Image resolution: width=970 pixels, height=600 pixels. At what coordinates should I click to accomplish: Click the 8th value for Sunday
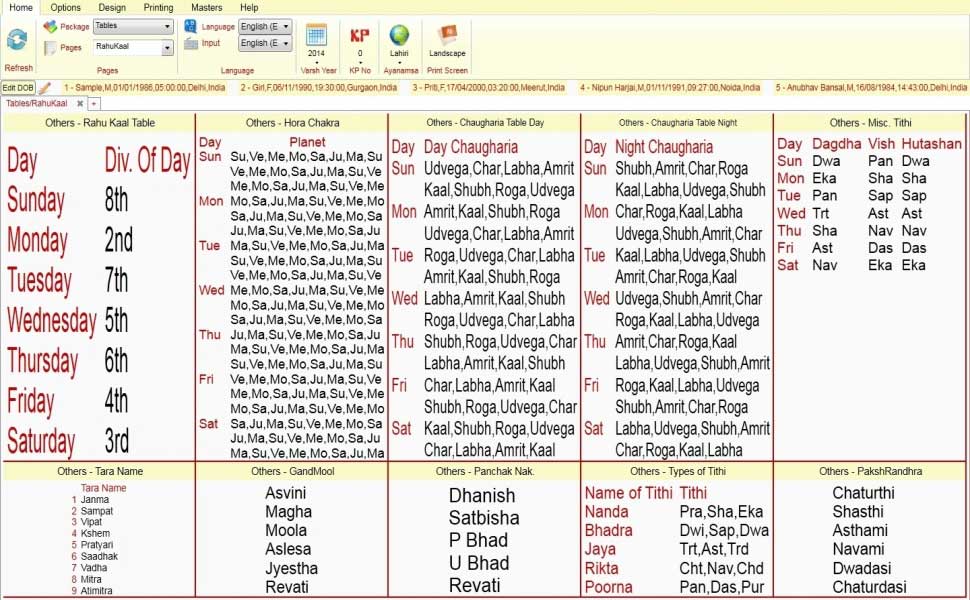click(116, 200)
